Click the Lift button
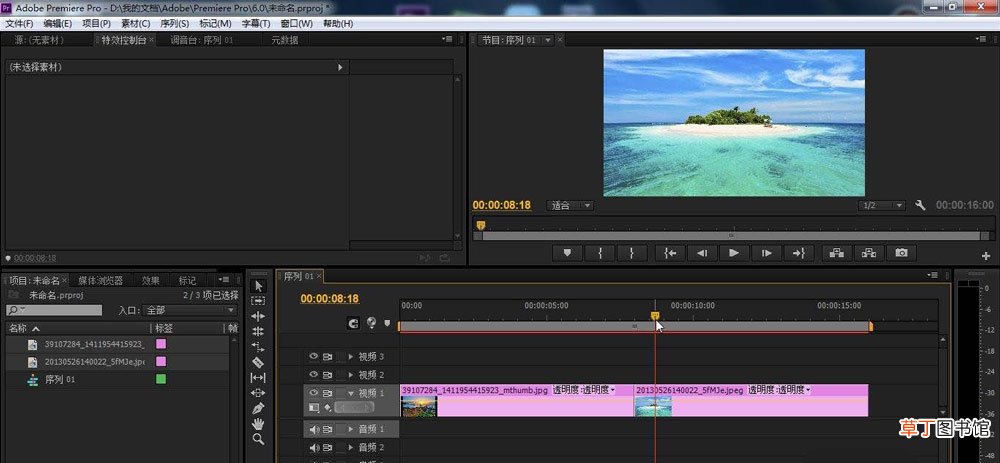Screen dimensions: 1000x463 click(x=837, y=253)
